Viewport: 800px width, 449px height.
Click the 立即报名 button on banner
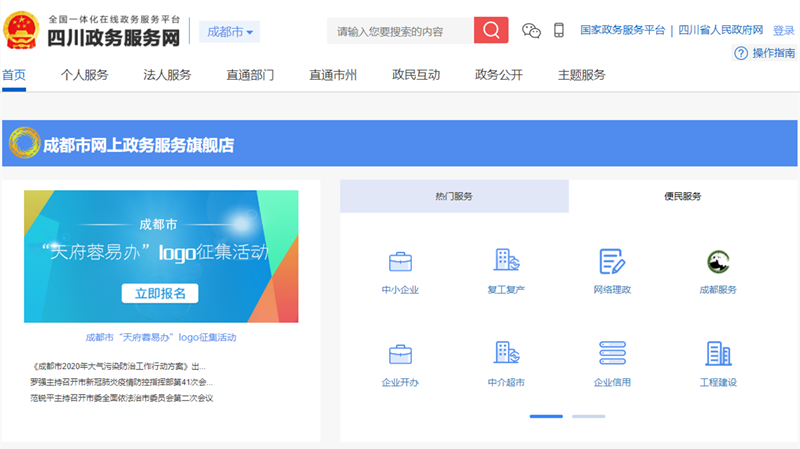160,293
